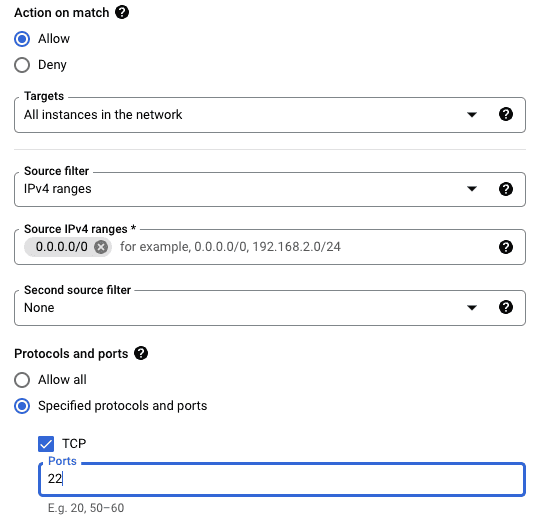Open All instances in the network selector
This screenshot has height=529, width=559.
click(x=270, y=115)
